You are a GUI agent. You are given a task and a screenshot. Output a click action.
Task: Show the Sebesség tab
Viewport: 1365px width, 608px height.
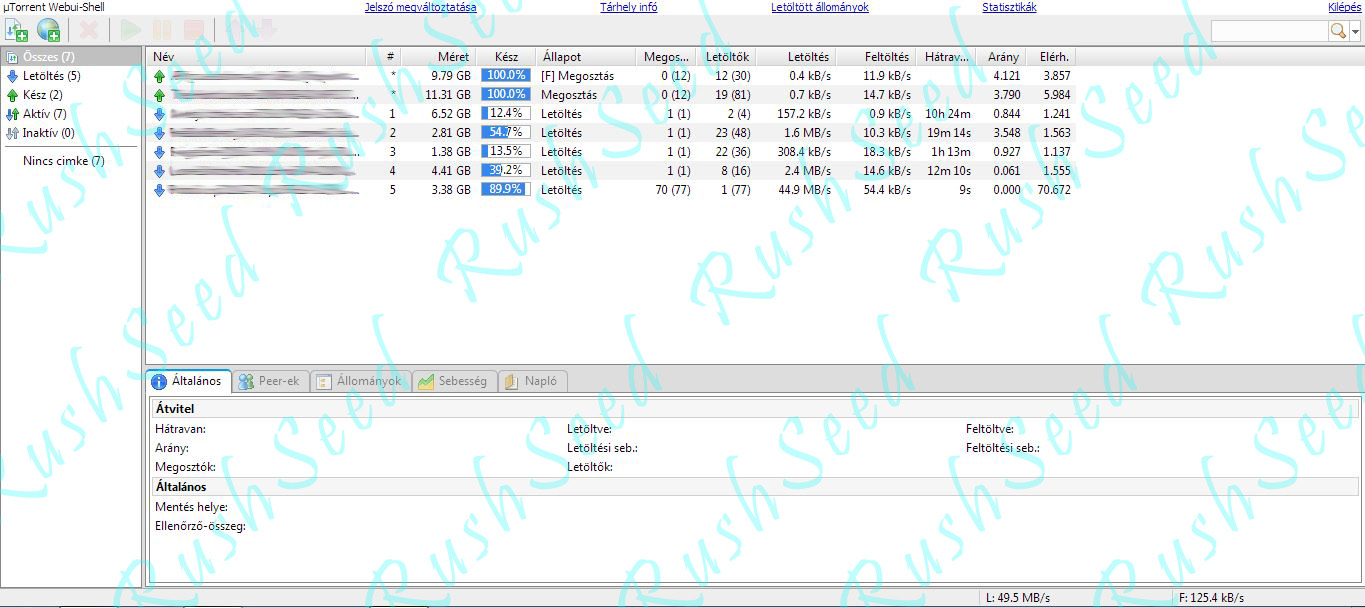[453, 381]
